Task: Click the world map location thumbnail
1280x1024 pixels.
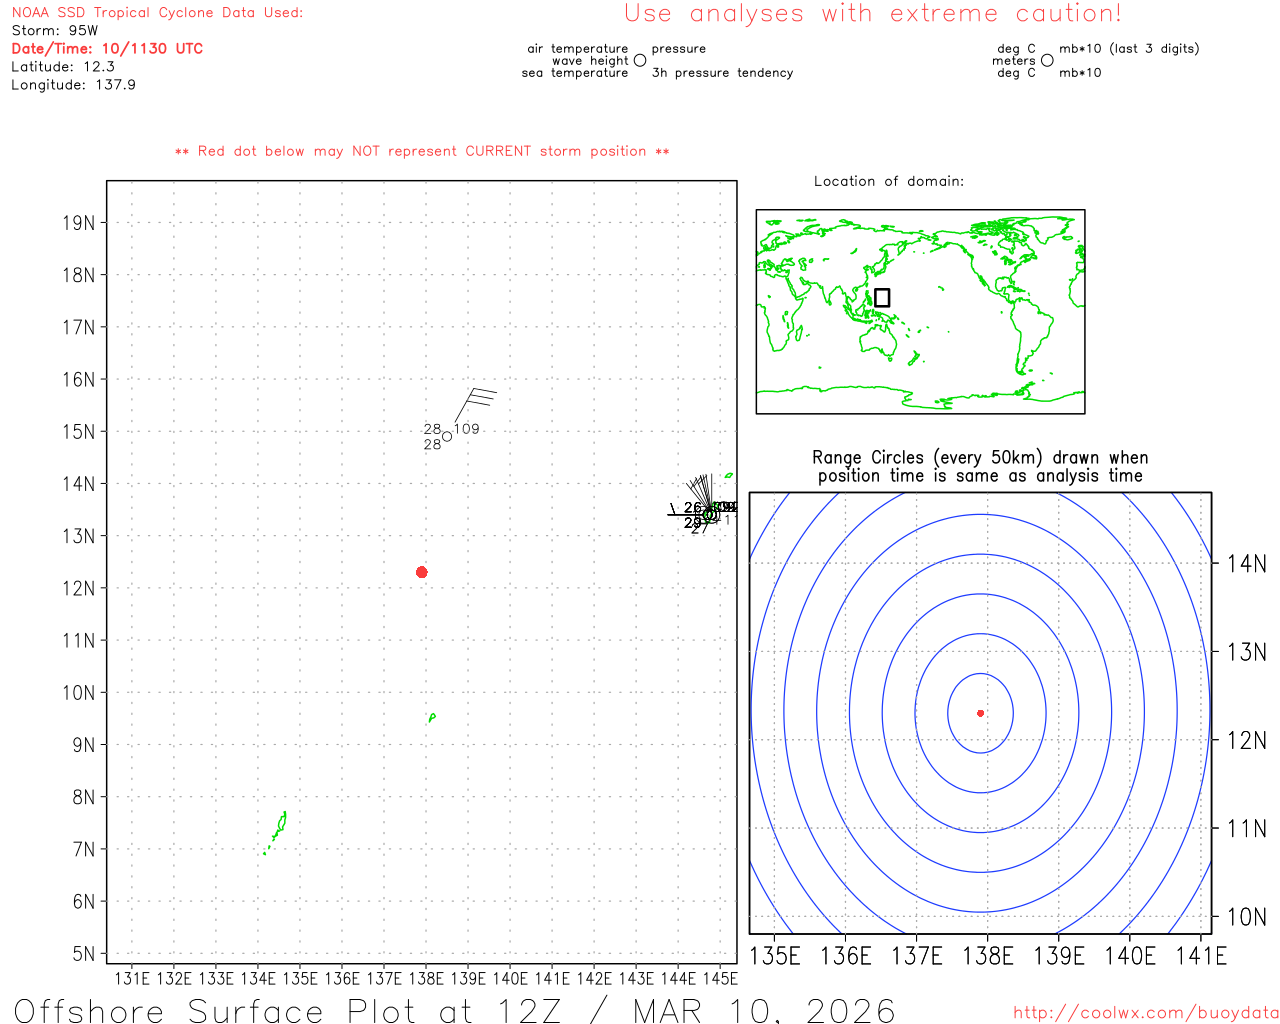Action: point(920,312)
